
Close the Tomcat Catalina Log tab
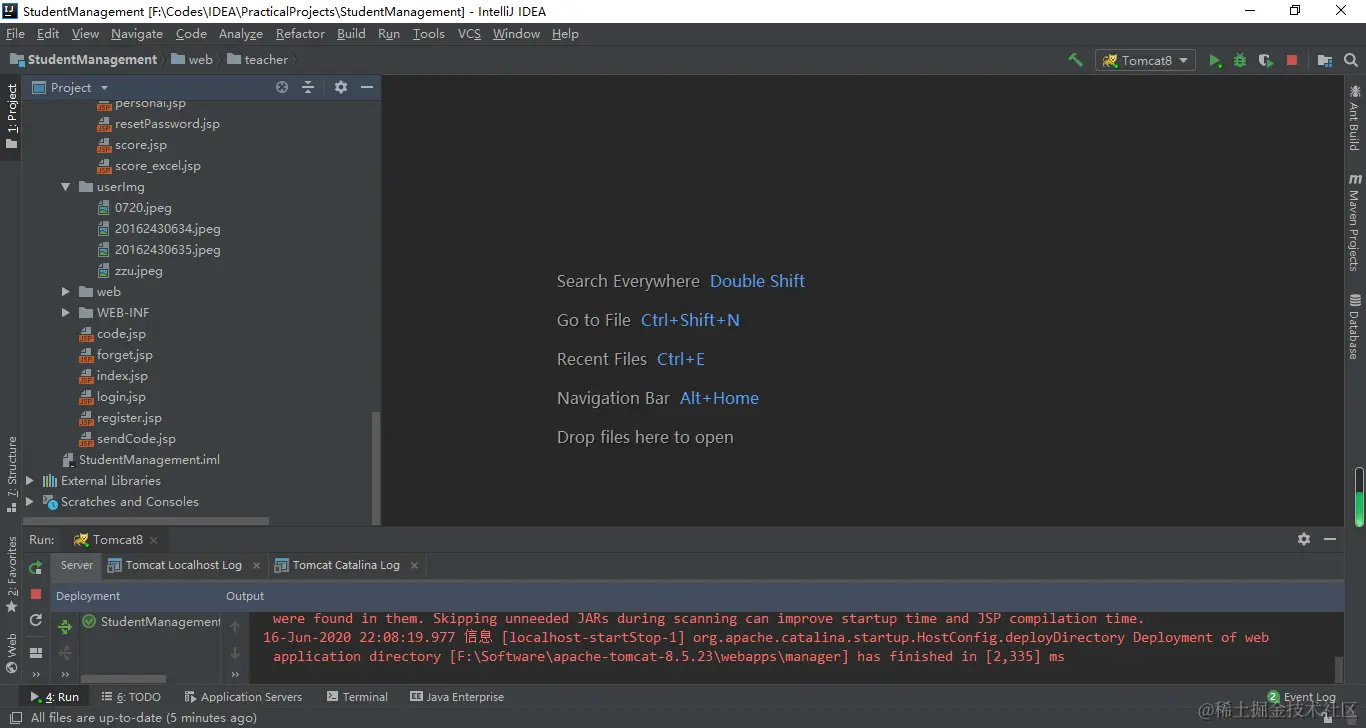point(414,565)
